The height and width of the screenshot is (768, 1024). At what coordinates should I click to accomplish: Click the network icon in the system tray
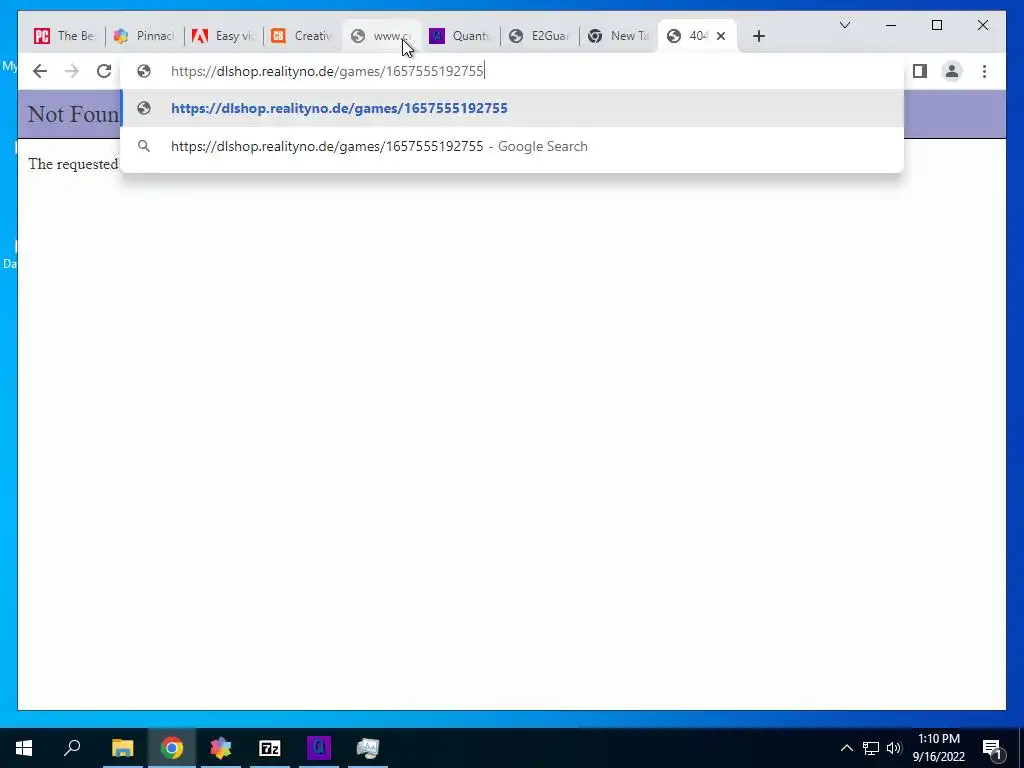[871, 748]
